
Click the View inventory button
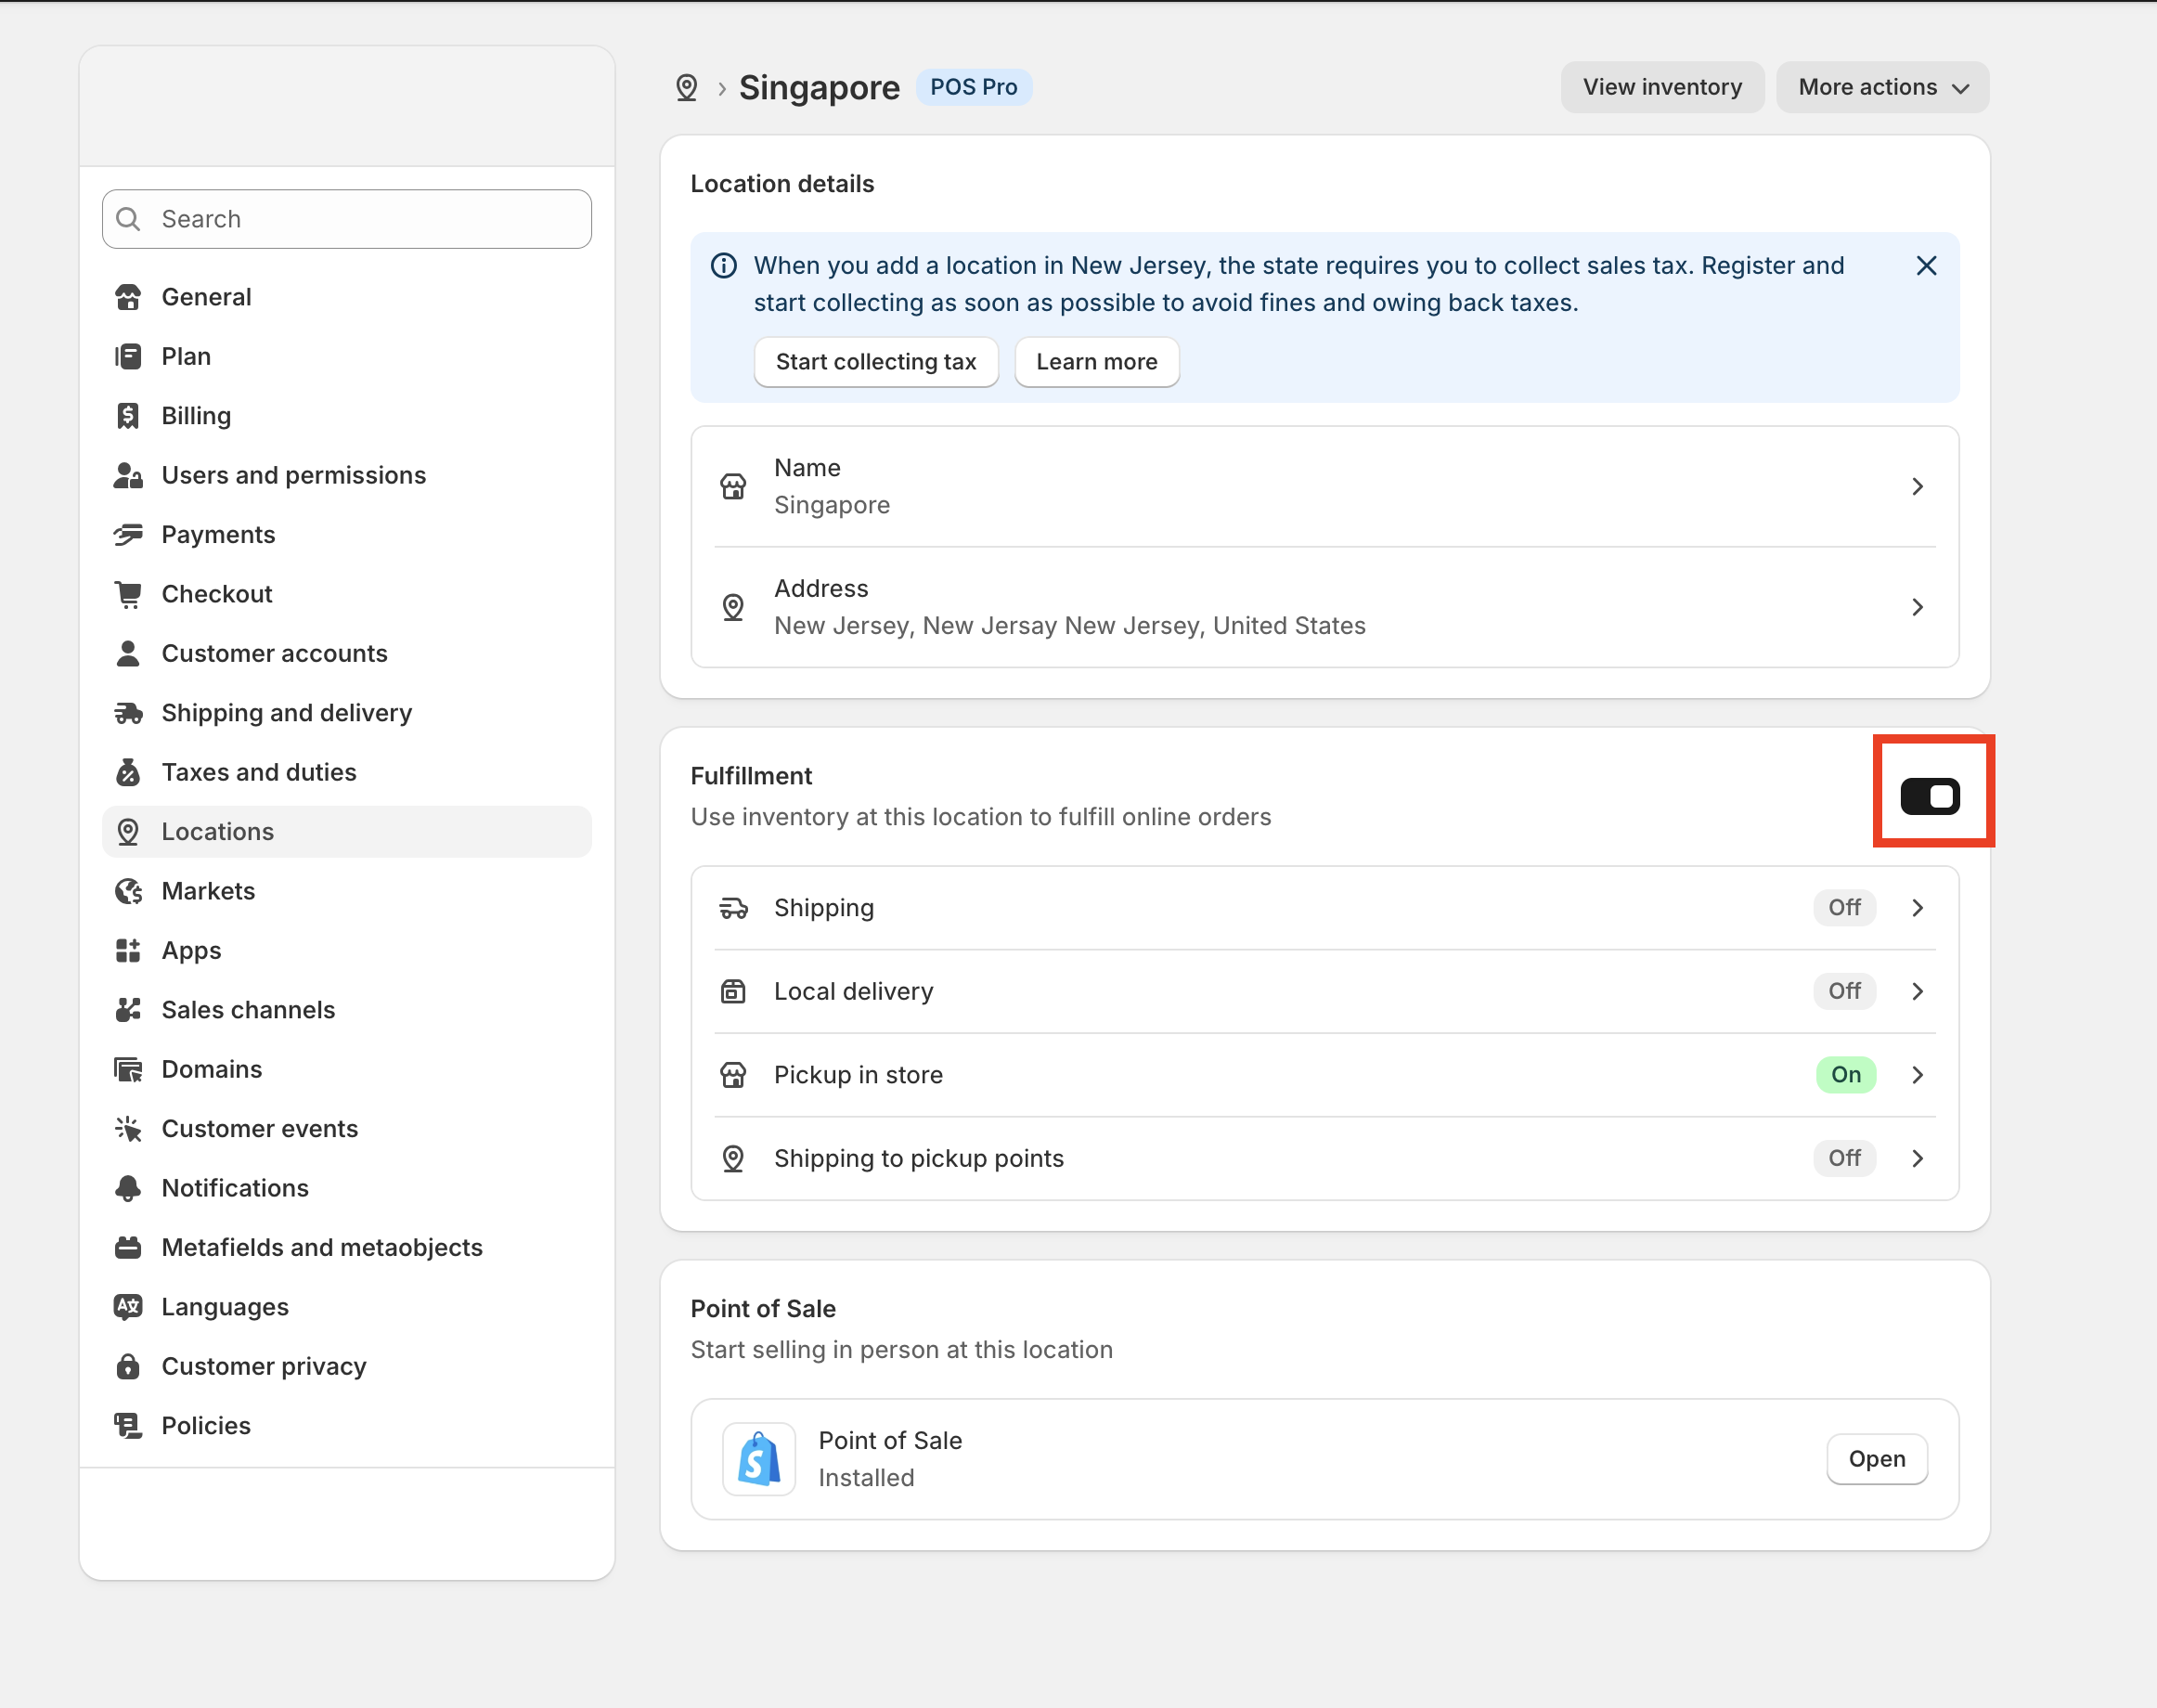coord(1661,88)
